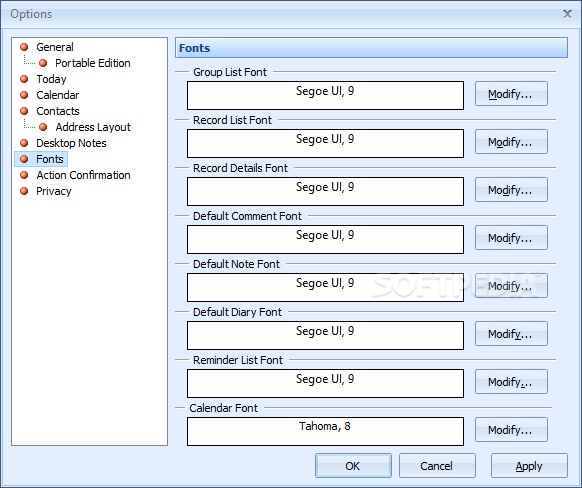Modify the Group List Font

(511, 94)
